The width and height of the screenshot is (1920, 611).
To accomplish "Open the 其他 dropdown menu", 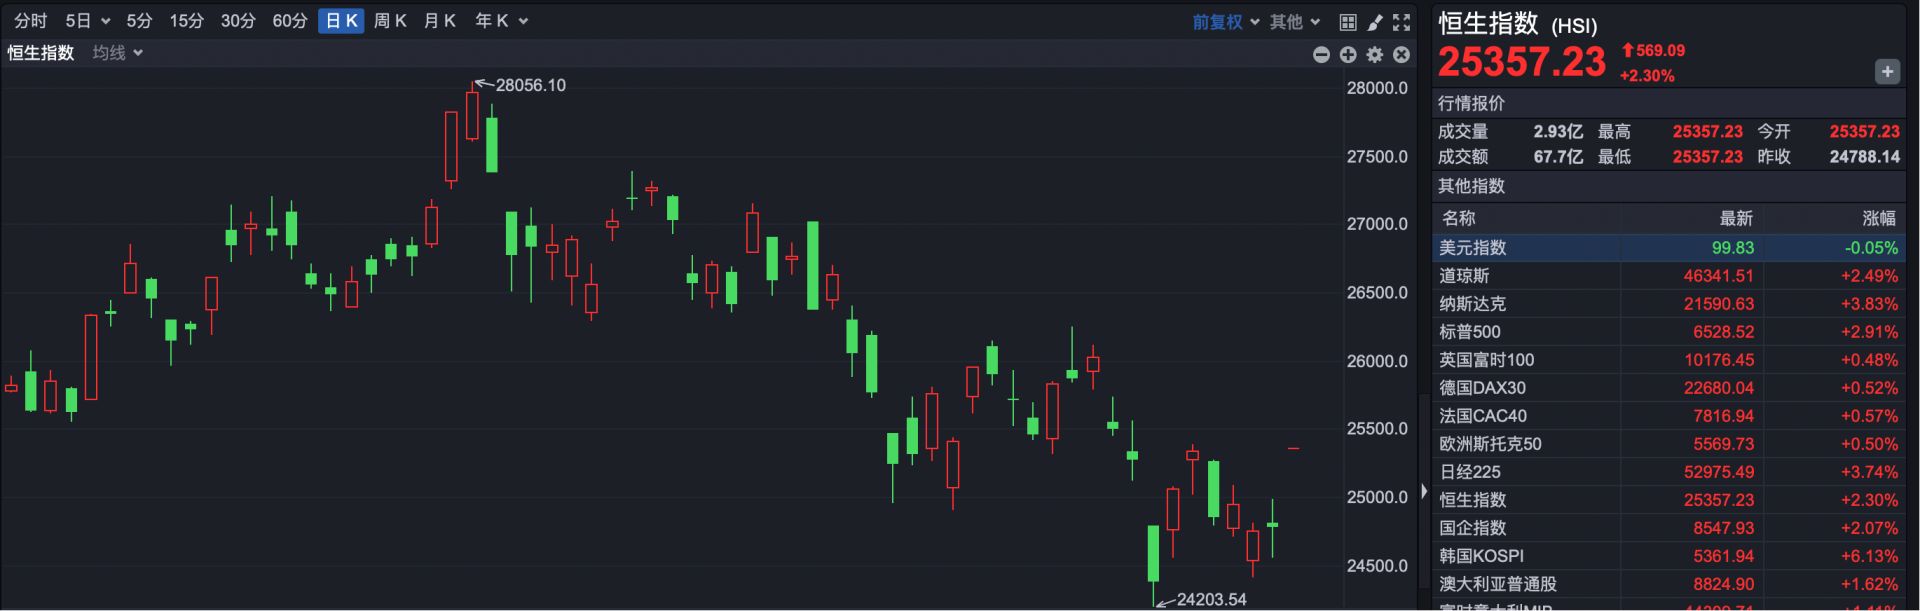I will point(1295,22).
